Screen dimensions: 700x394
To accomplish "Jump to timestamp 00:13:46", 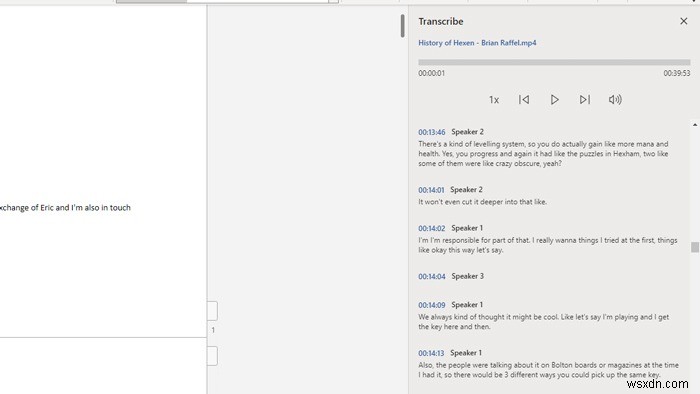I will tap(432, 132).
